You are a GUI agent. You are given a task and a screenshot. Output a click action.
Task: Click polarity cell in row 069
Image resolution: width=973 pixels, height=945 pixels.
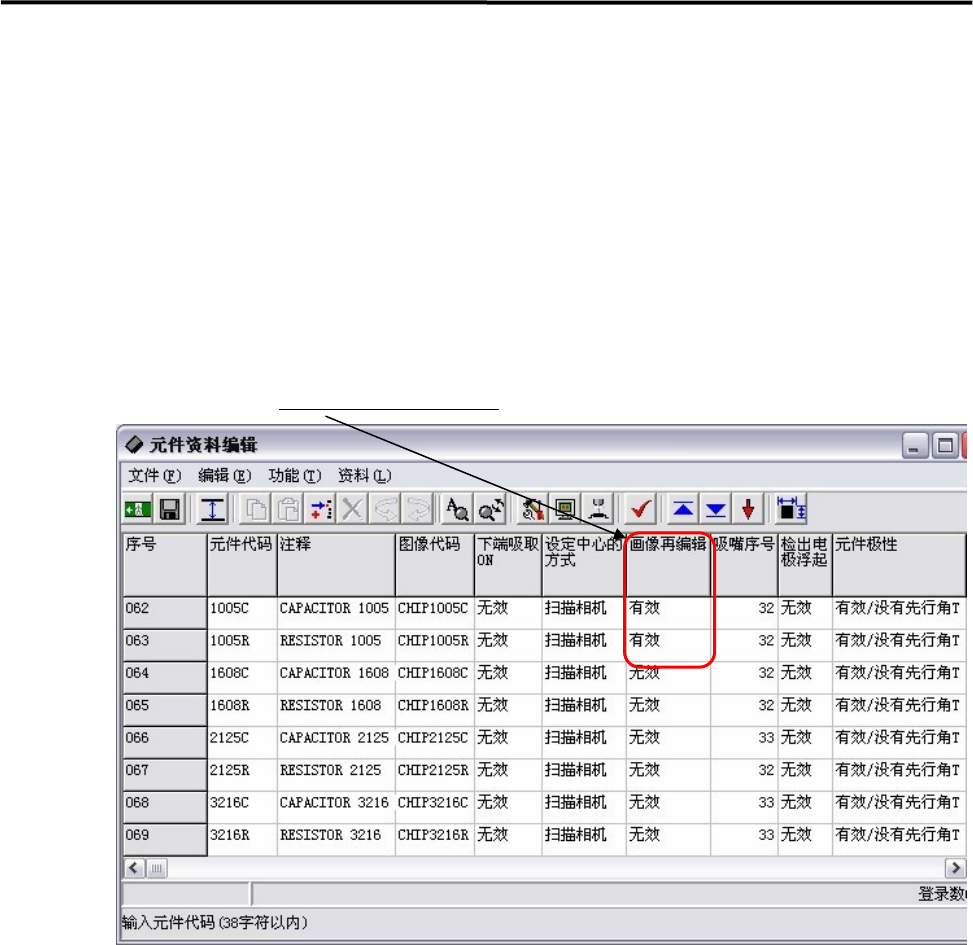(x=899, y=839)
